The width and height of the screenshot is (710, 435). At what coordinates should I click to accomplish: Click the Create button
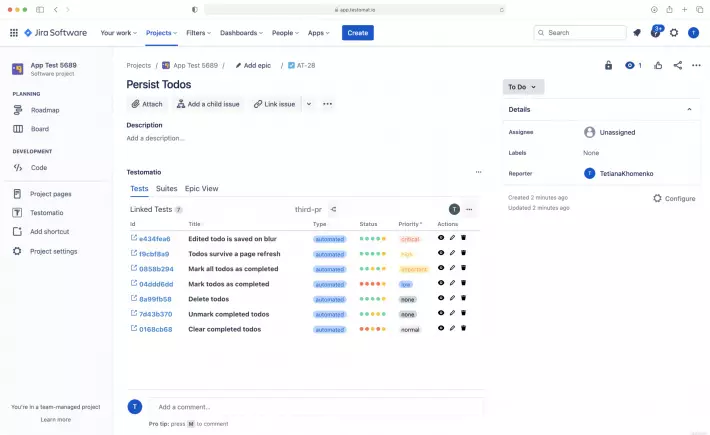[x=357, y=32]
